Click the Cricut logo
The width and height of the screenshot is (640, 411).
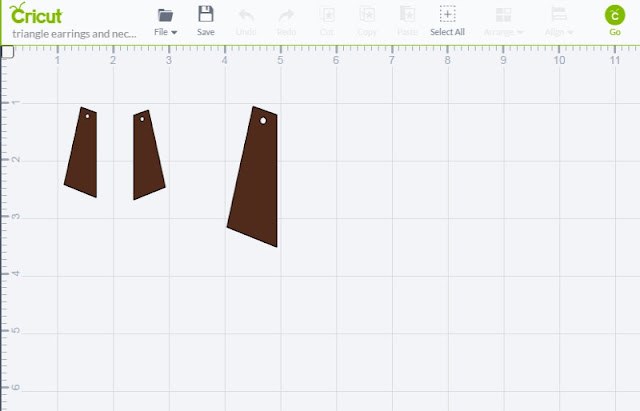(x=36, y=14)
